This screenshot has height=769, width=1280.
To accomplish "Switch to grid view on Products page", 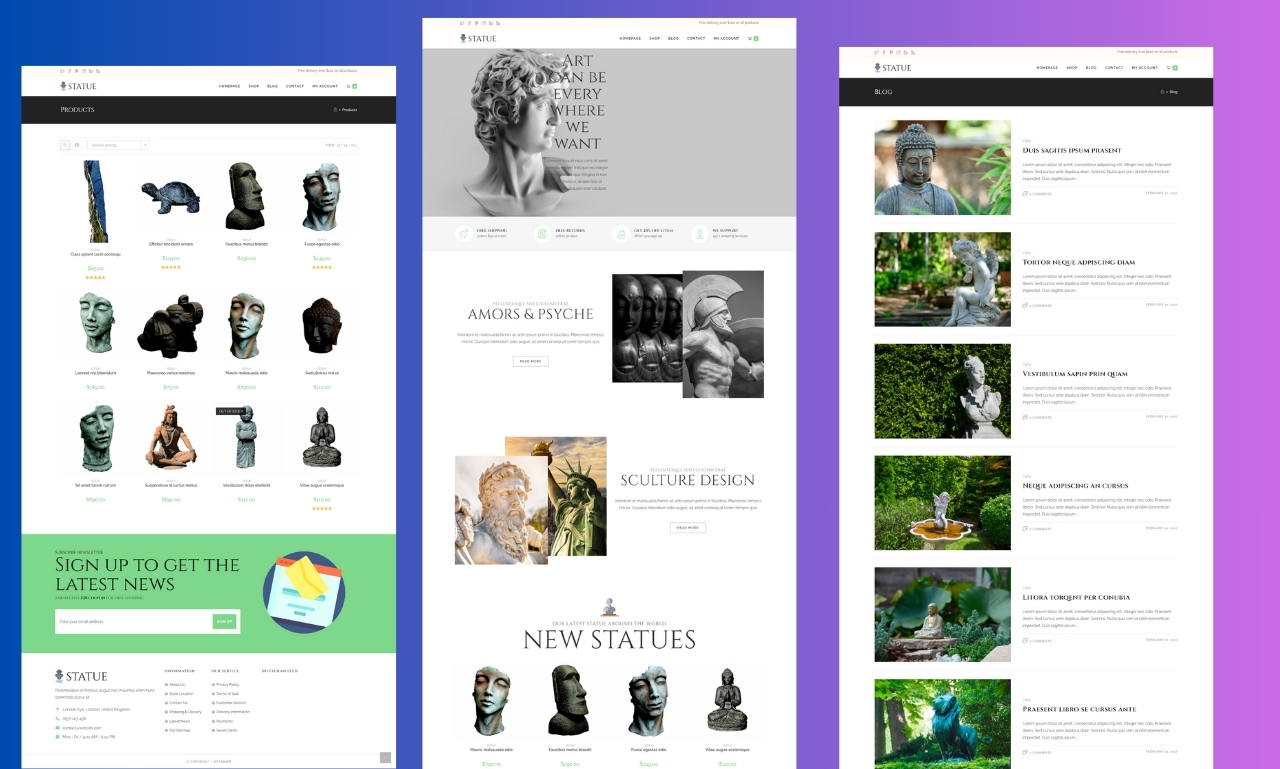I will tap(65, 145).
